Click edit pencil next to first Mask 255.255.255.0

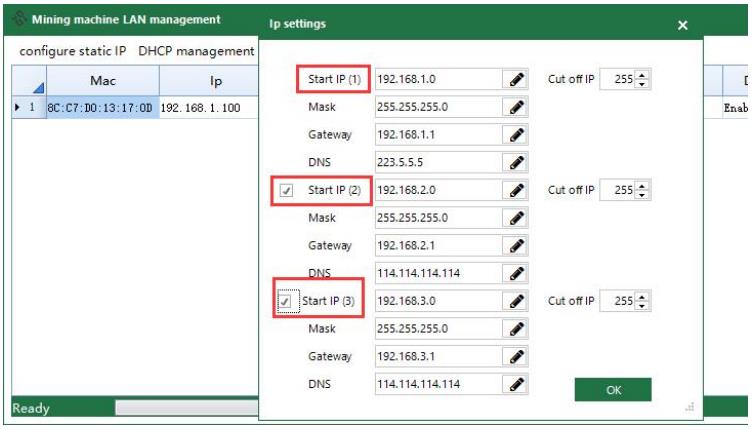click(x=517, y=106)
